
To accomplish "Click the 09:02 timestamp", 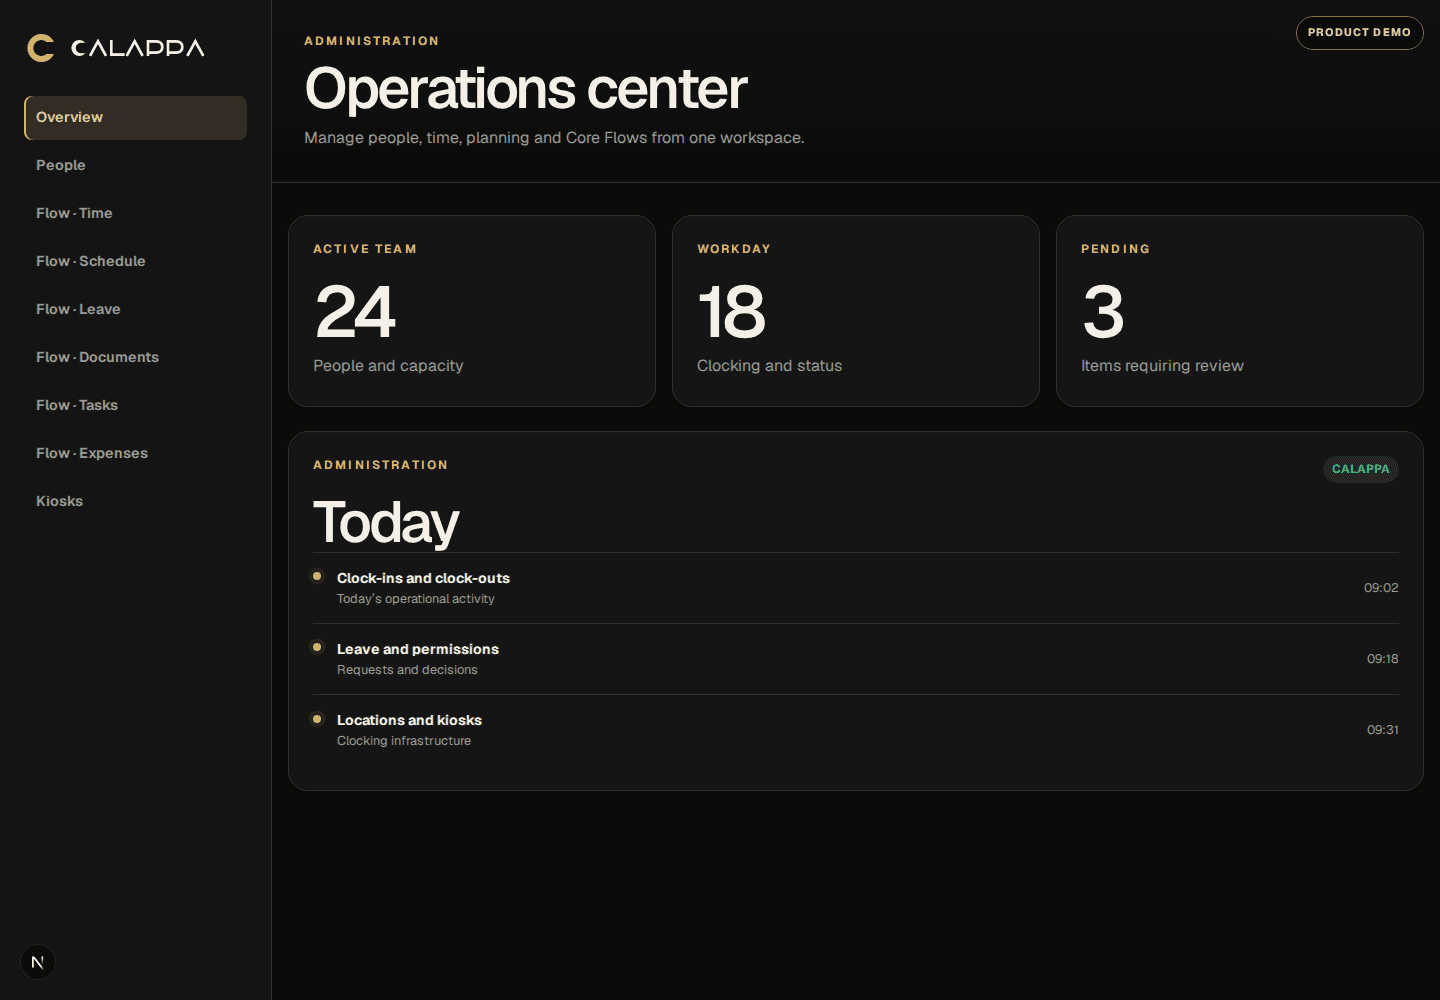I will click(x=1381, y=588).
